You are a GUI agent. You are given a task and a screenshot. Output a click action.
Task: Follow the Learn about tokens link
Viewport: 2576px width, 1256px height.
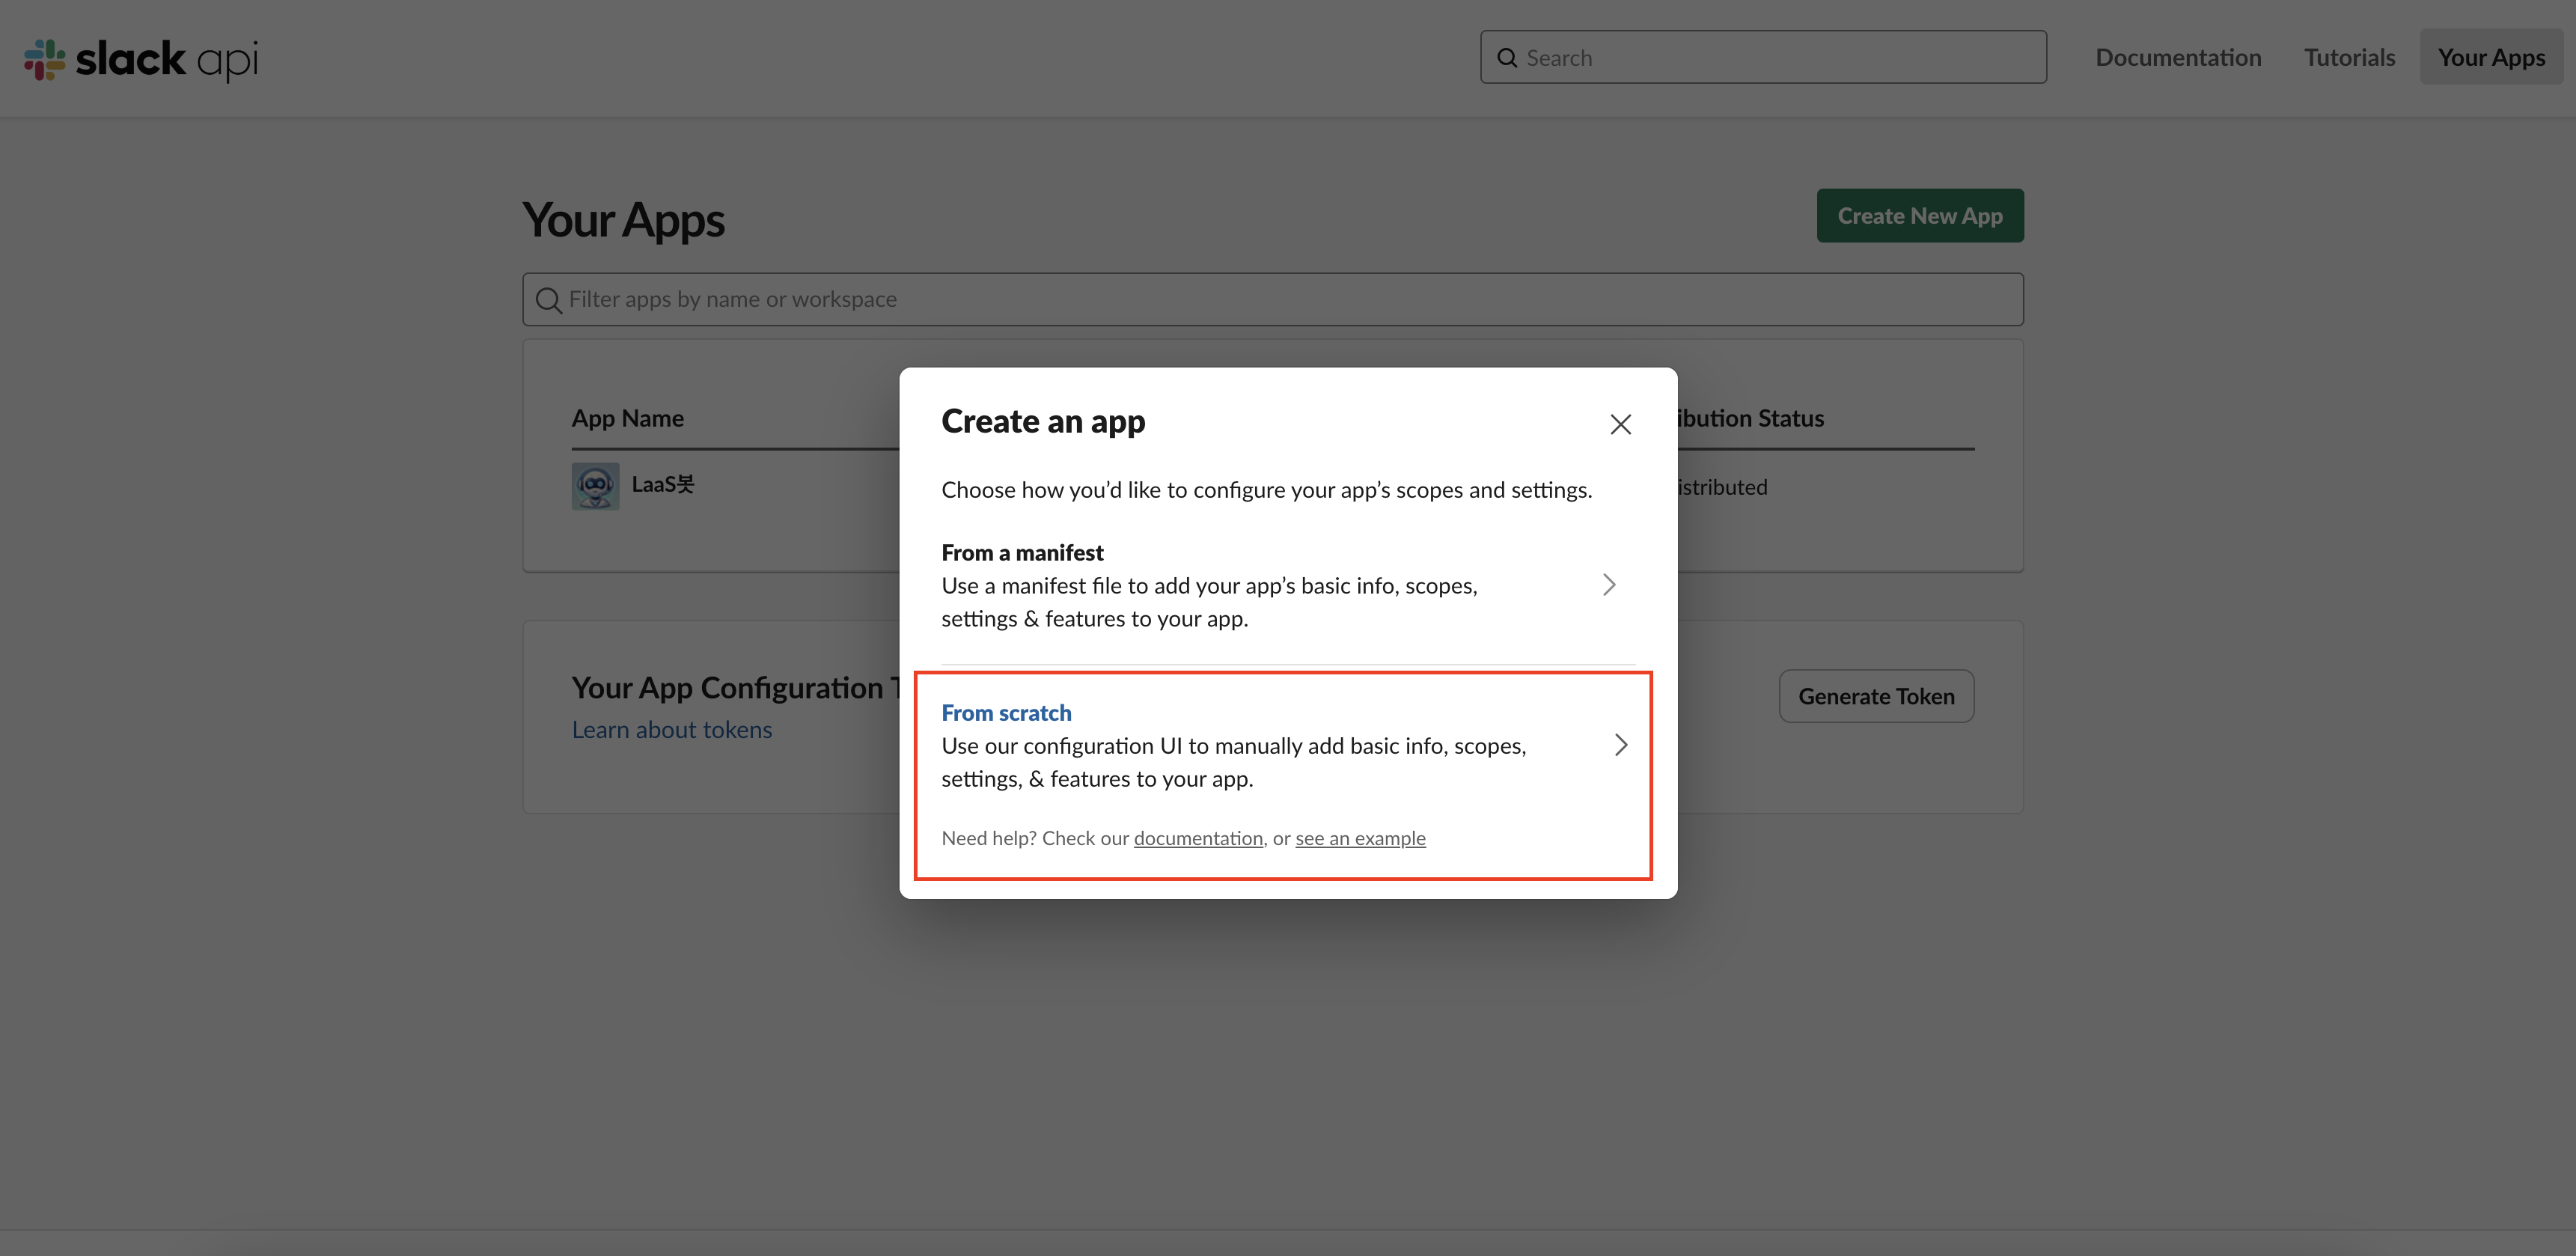672,730
